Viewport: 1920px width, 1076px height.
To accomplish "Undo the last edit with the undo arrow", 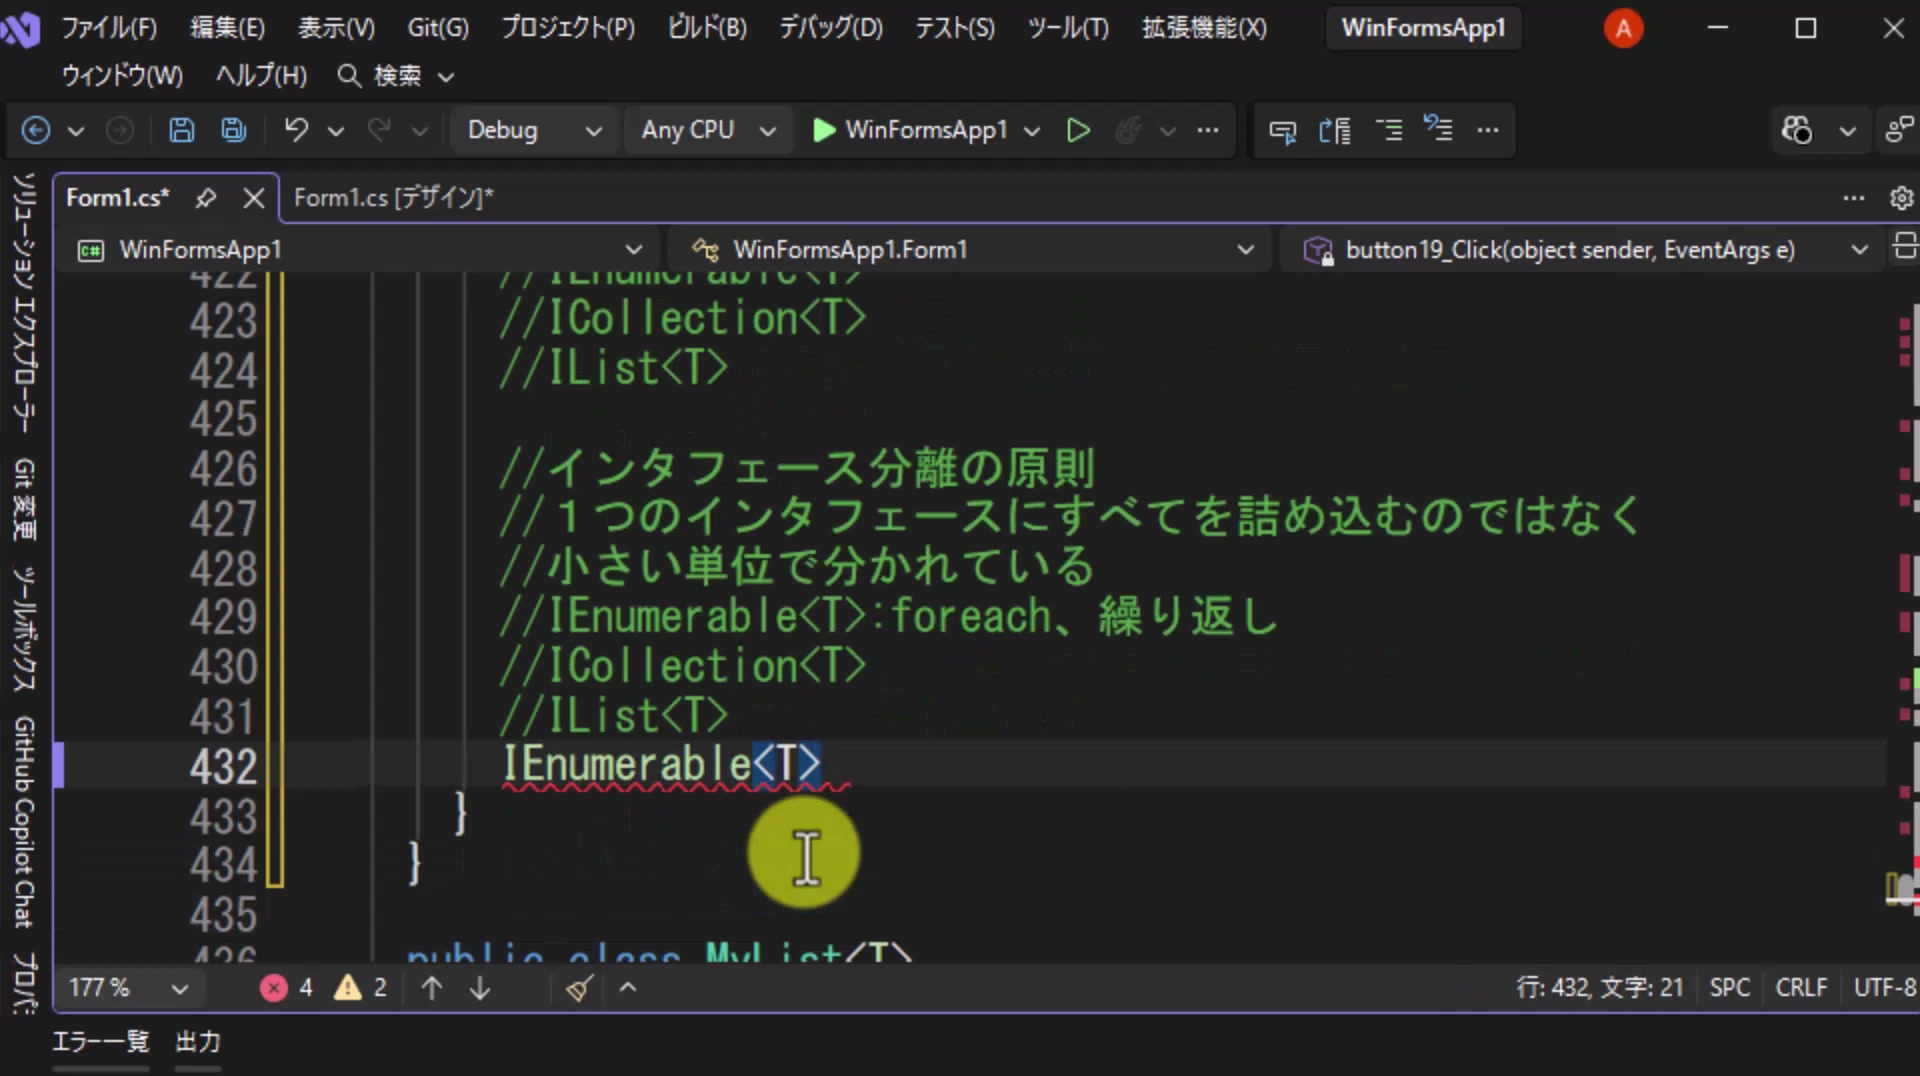I will pyautogui.click(x=296, y=130).
